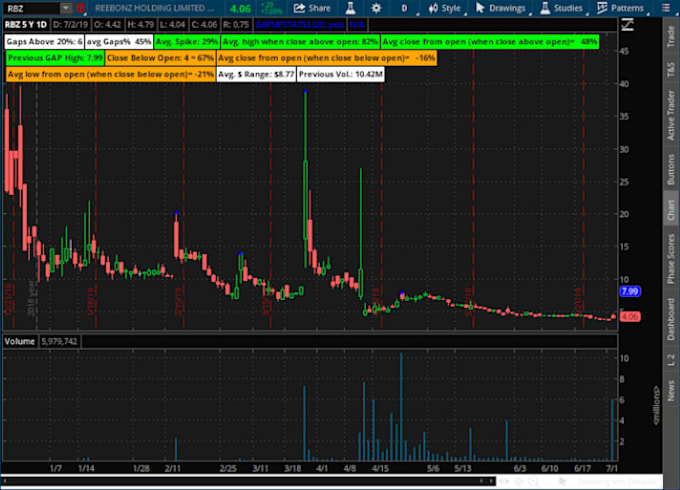Open the Drawing set: Default selector

(x=617, y=481)
